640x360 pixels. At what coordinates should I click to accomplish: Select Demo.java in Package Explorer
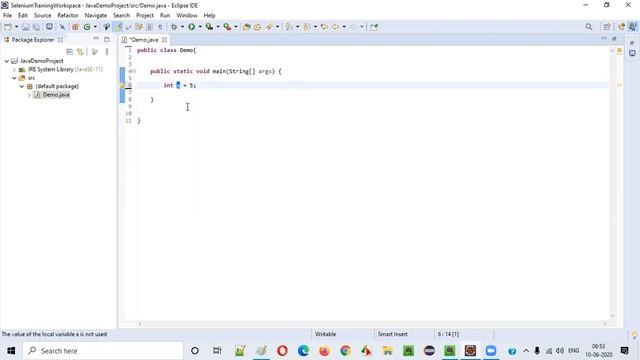[56, 95]
